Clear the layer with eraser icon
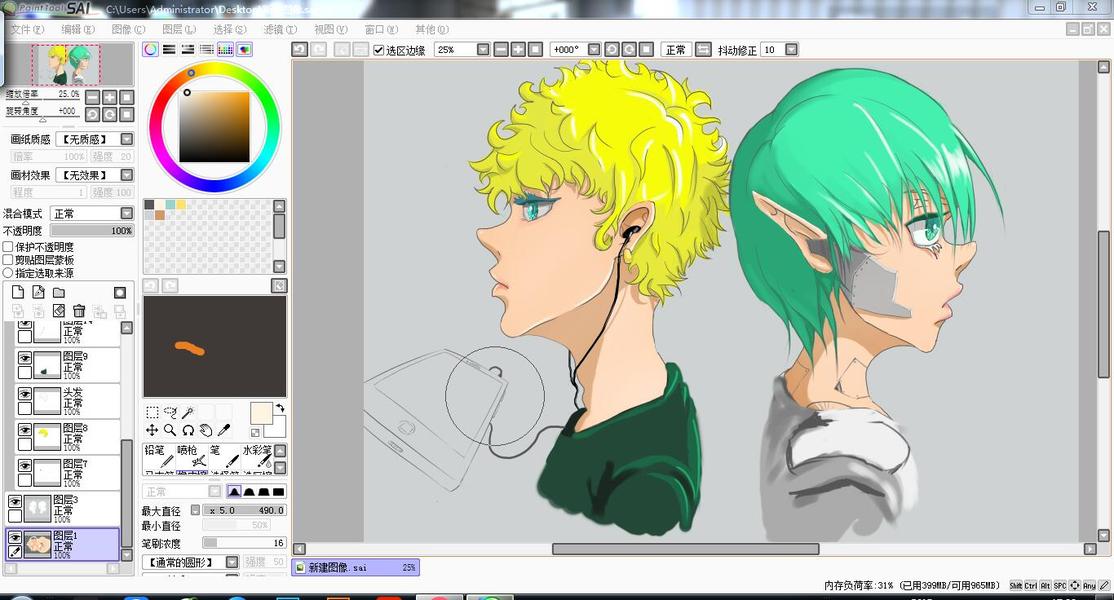Image resolution: width=1114 pixels, height=600 pixels. (x=59, y=310)
